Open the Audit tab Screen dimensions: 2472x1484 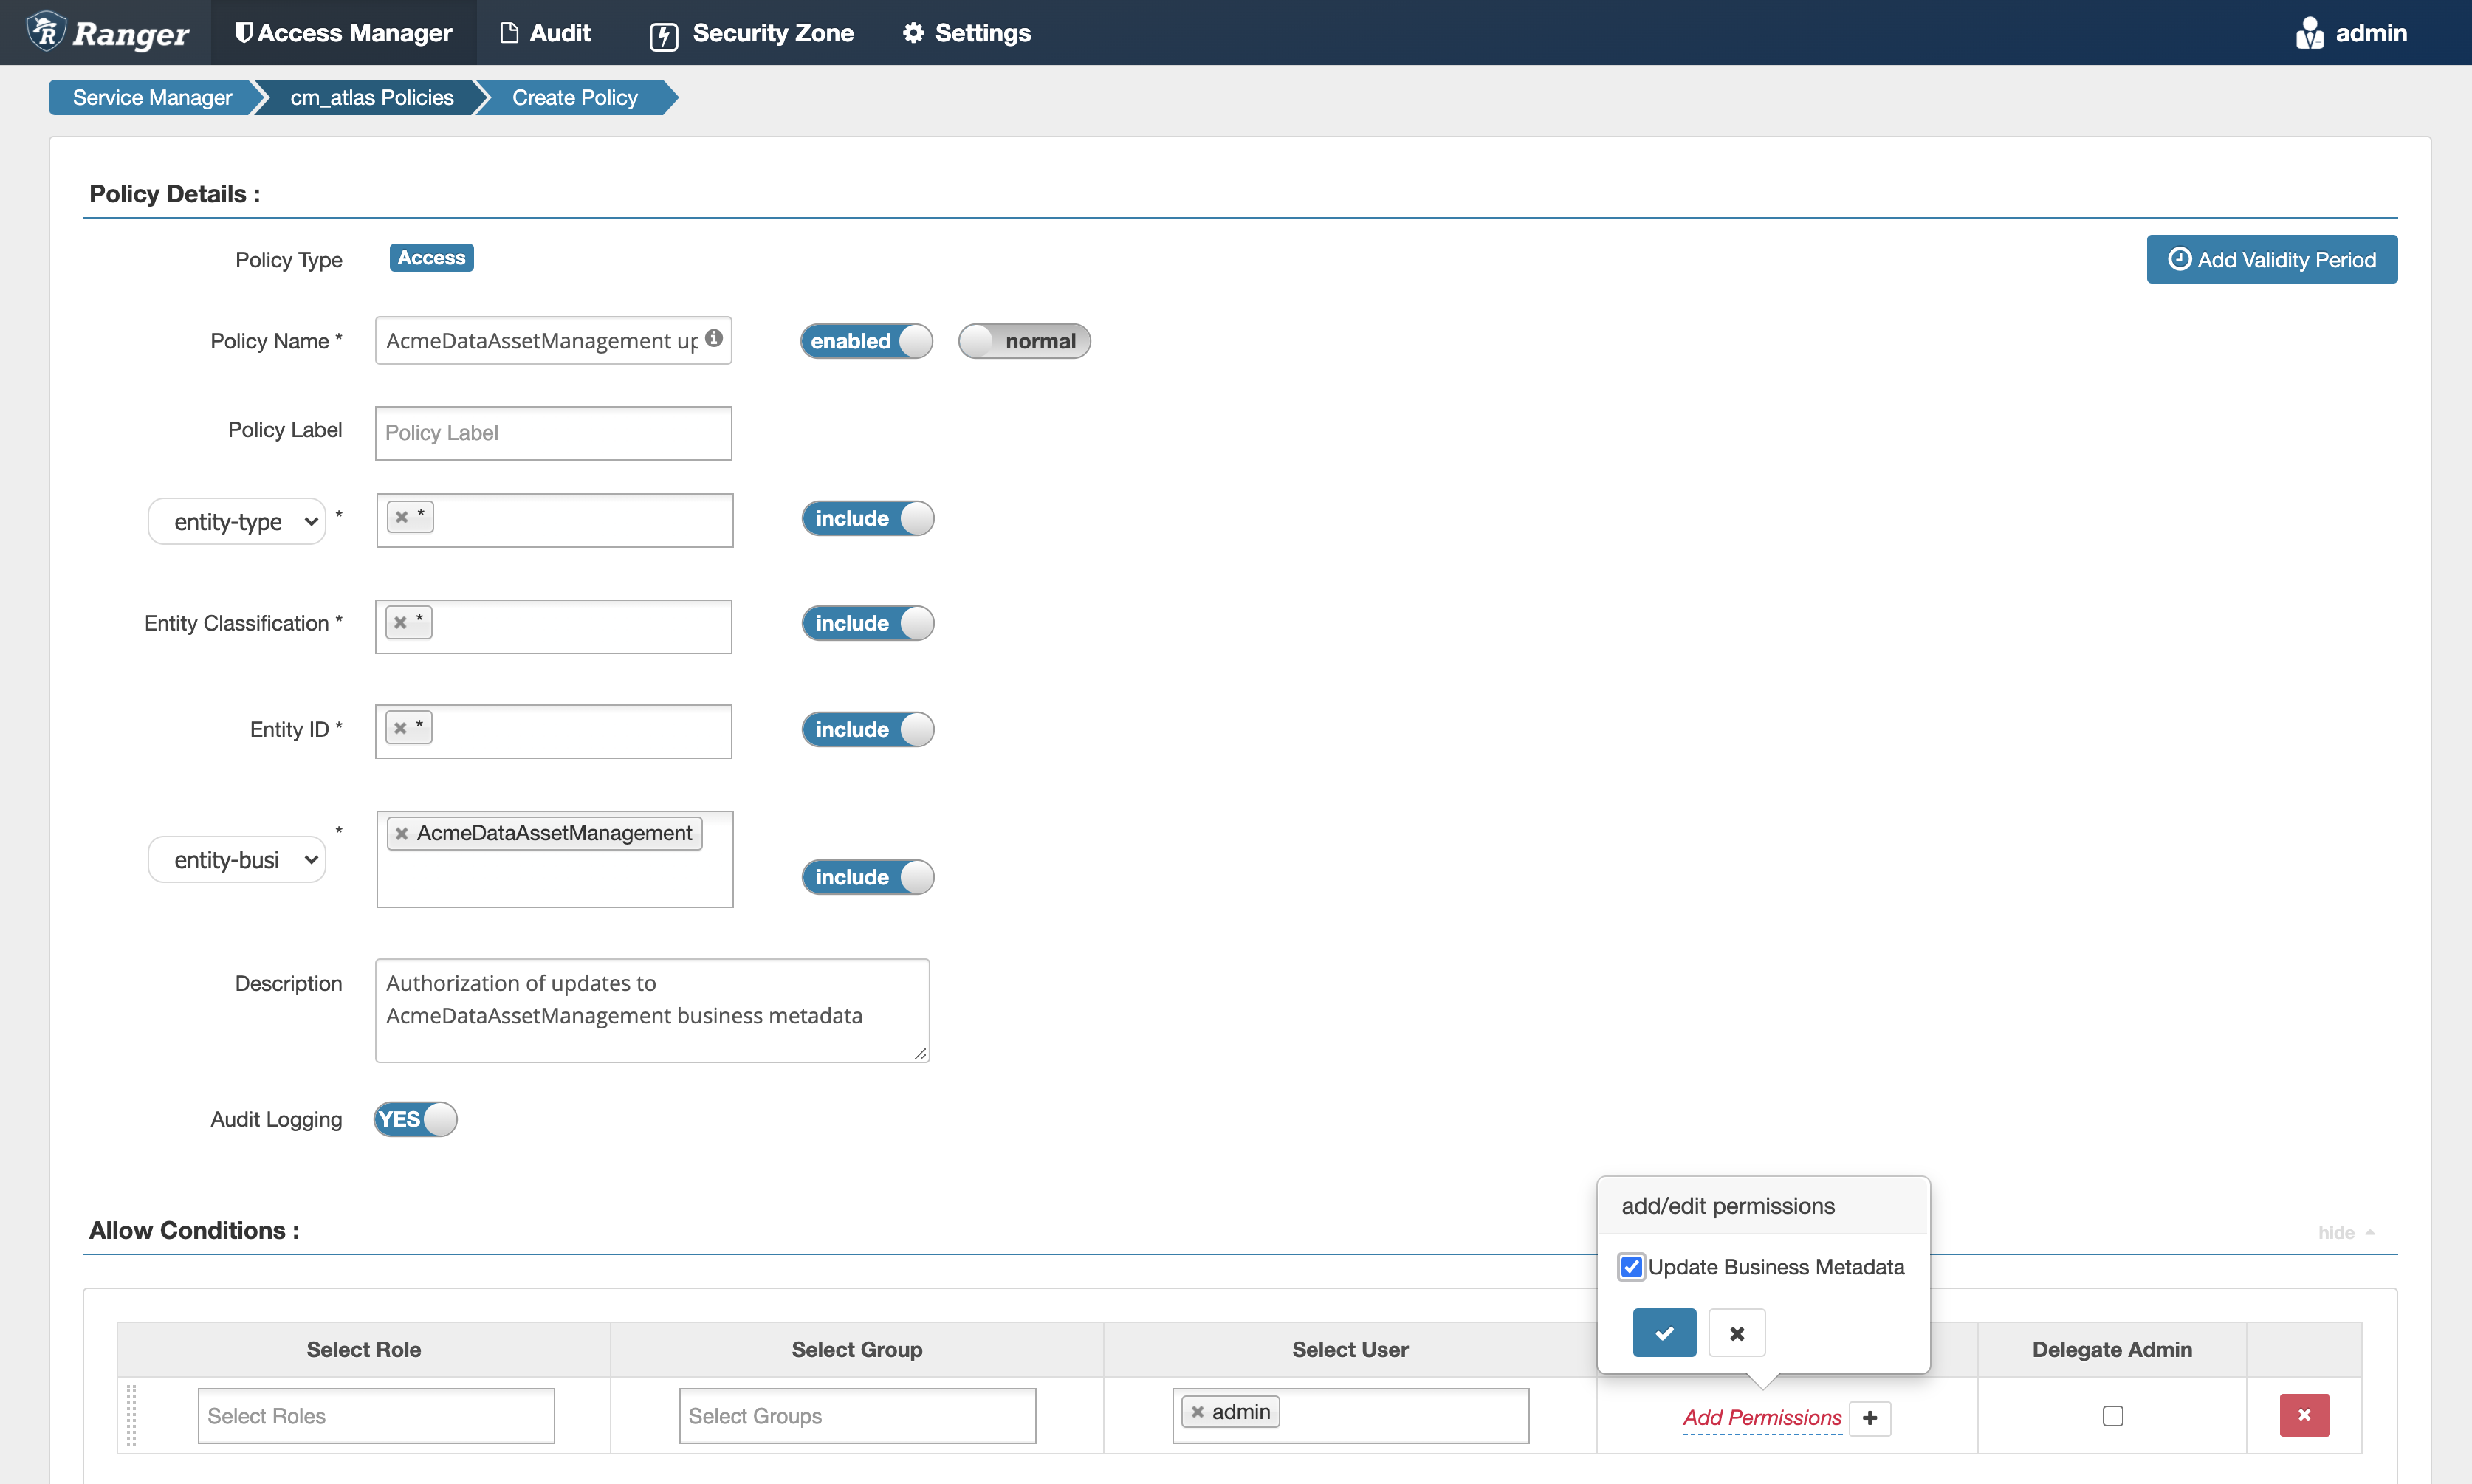pos(546,33)
